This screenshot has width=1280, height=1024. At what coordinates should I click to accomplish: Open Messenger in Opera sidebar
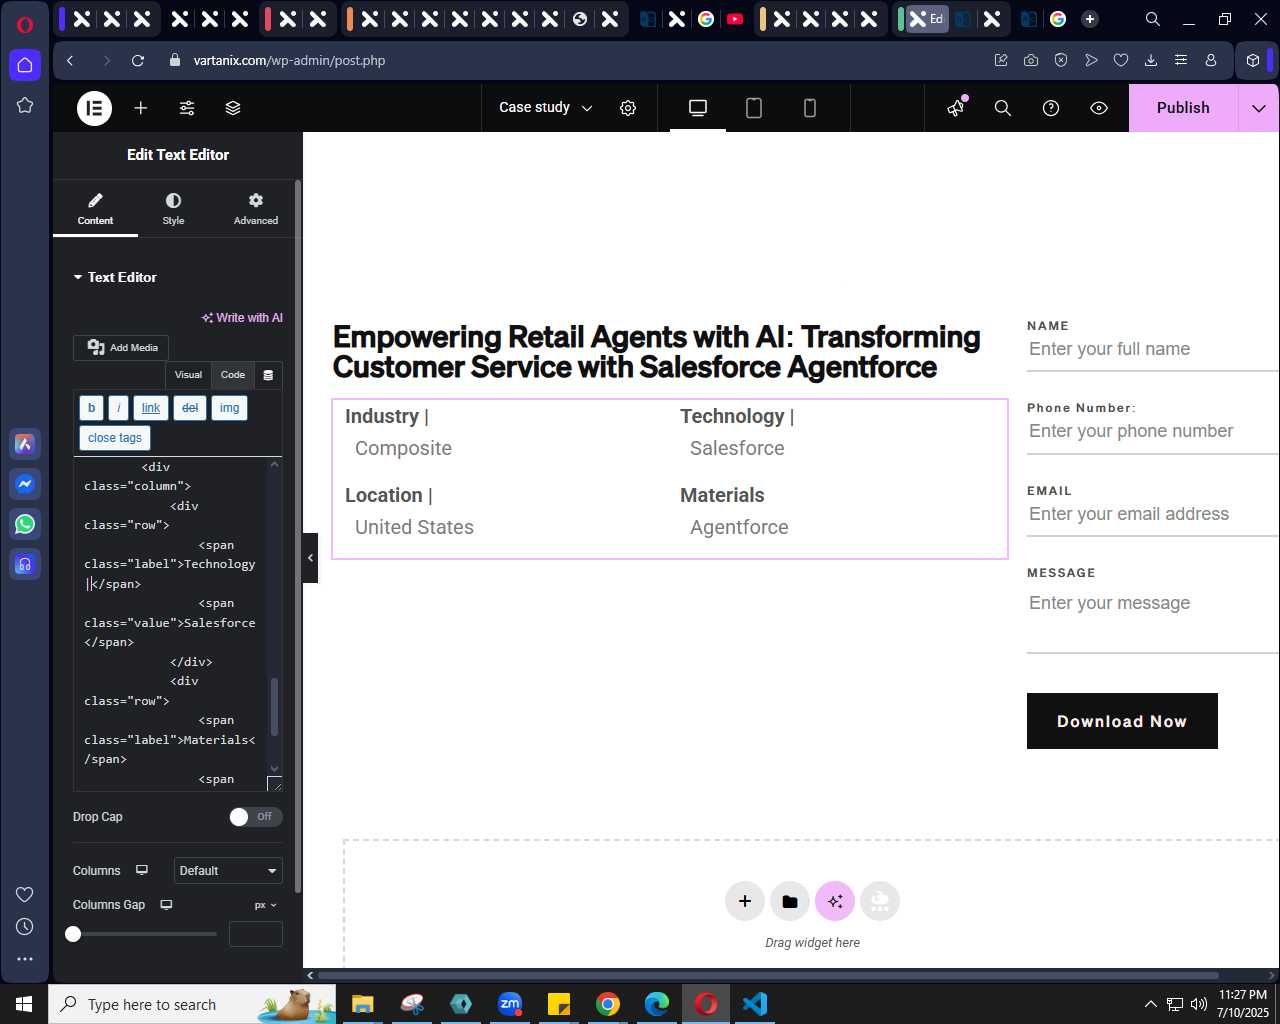click(25, 484)
